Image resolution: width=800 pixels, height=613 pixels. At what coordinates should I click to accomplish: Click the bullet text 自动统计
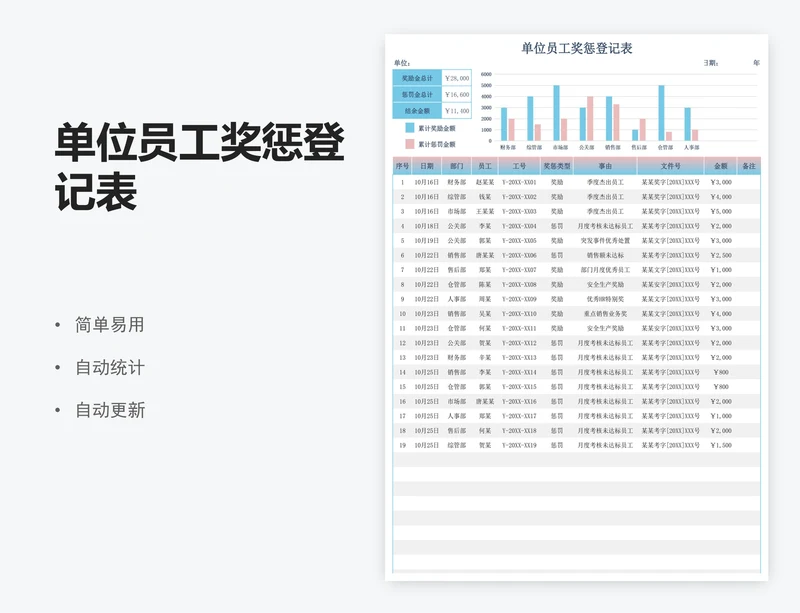110,367
